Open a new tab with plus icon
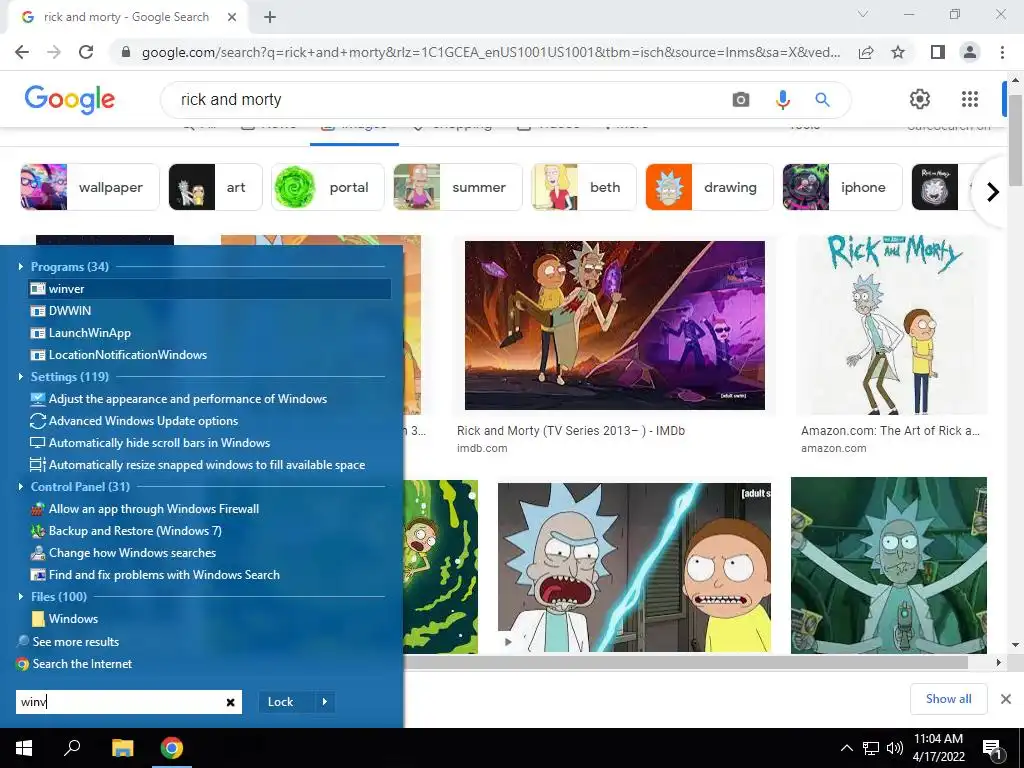The width and height of the screenshot is (1024, 768). (x=270, y=17)
